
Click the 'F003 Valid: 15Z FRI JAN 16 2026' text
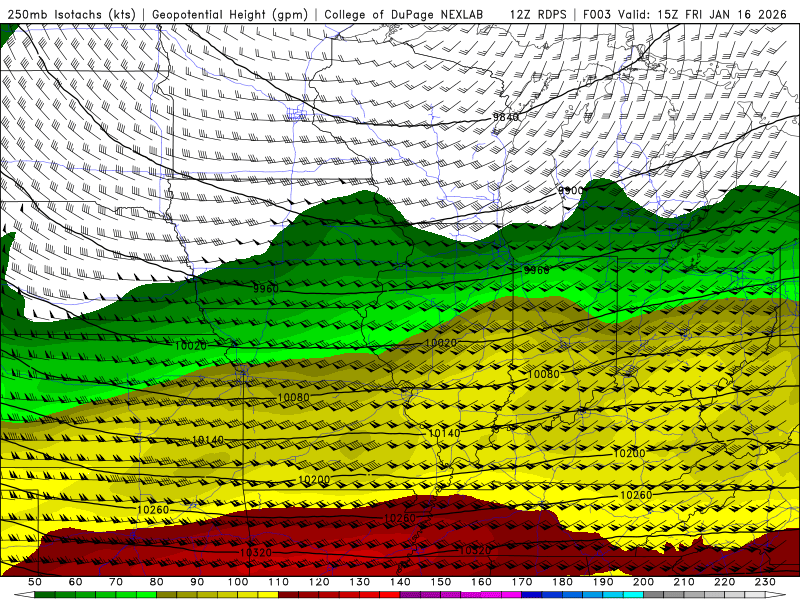point(685,15)
